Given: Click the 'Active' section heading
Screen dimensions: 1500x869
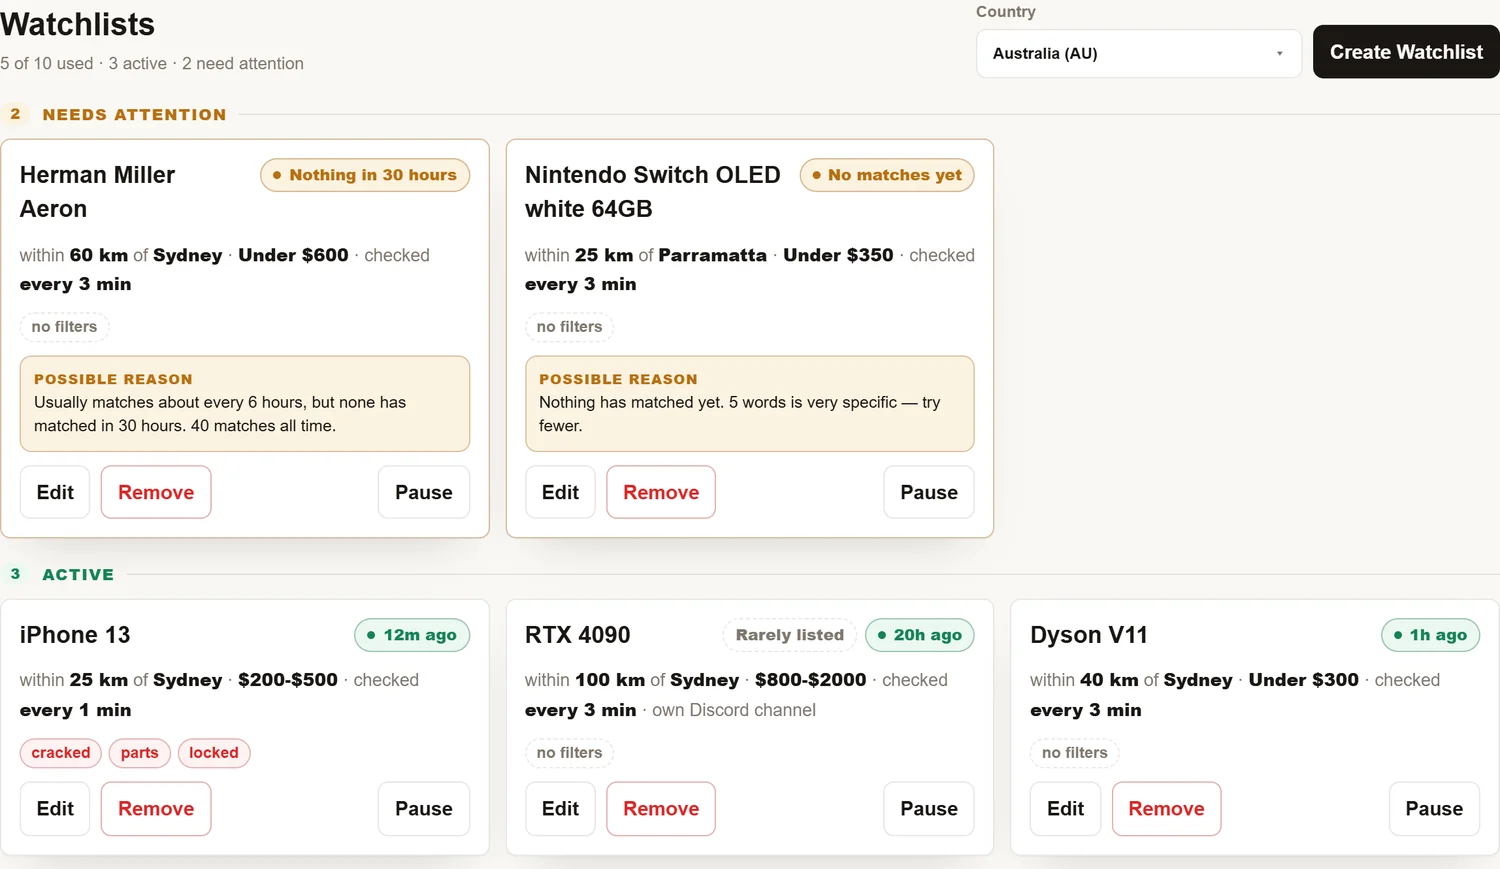Looking at the screenshot, I should (78, 575).
